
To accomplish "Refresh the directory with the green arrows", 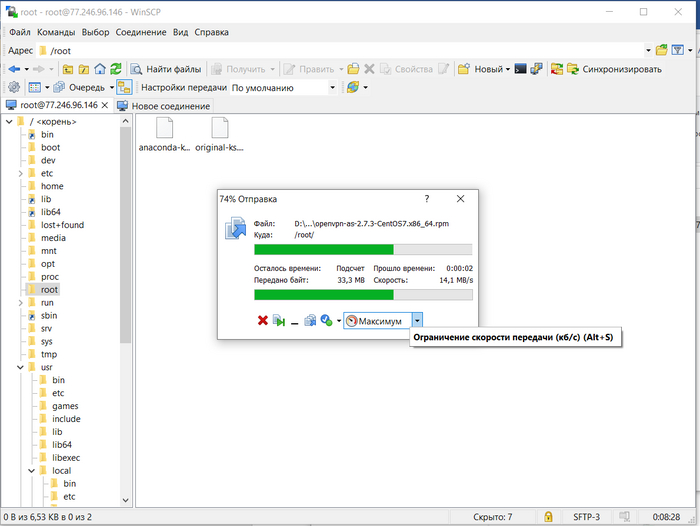I will (x=116, y=69).
